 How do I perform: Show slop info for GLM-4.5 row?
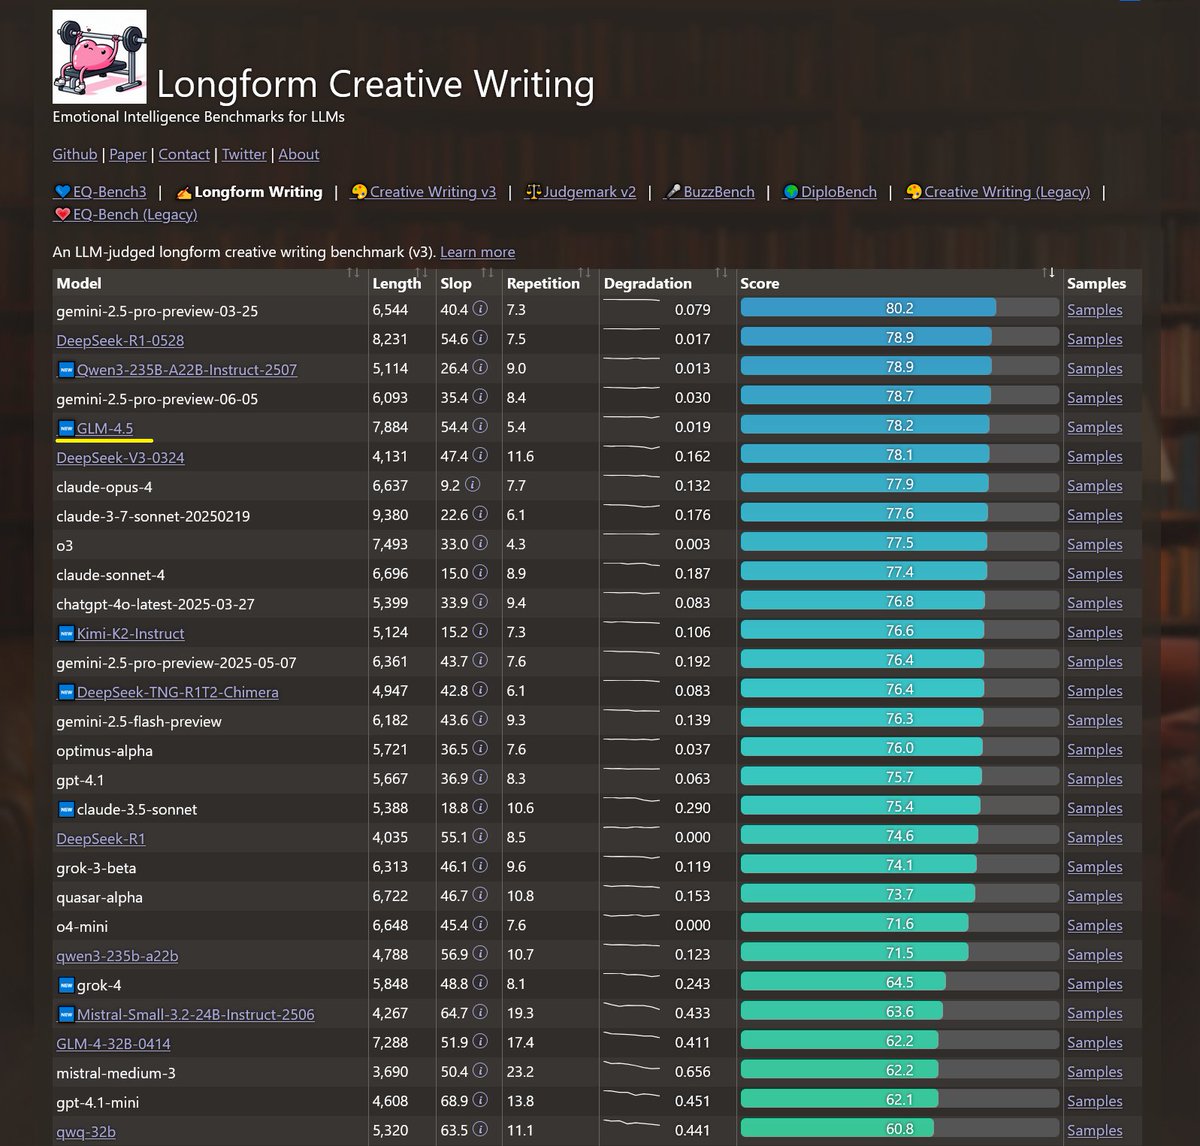click(x=480, y=426)
